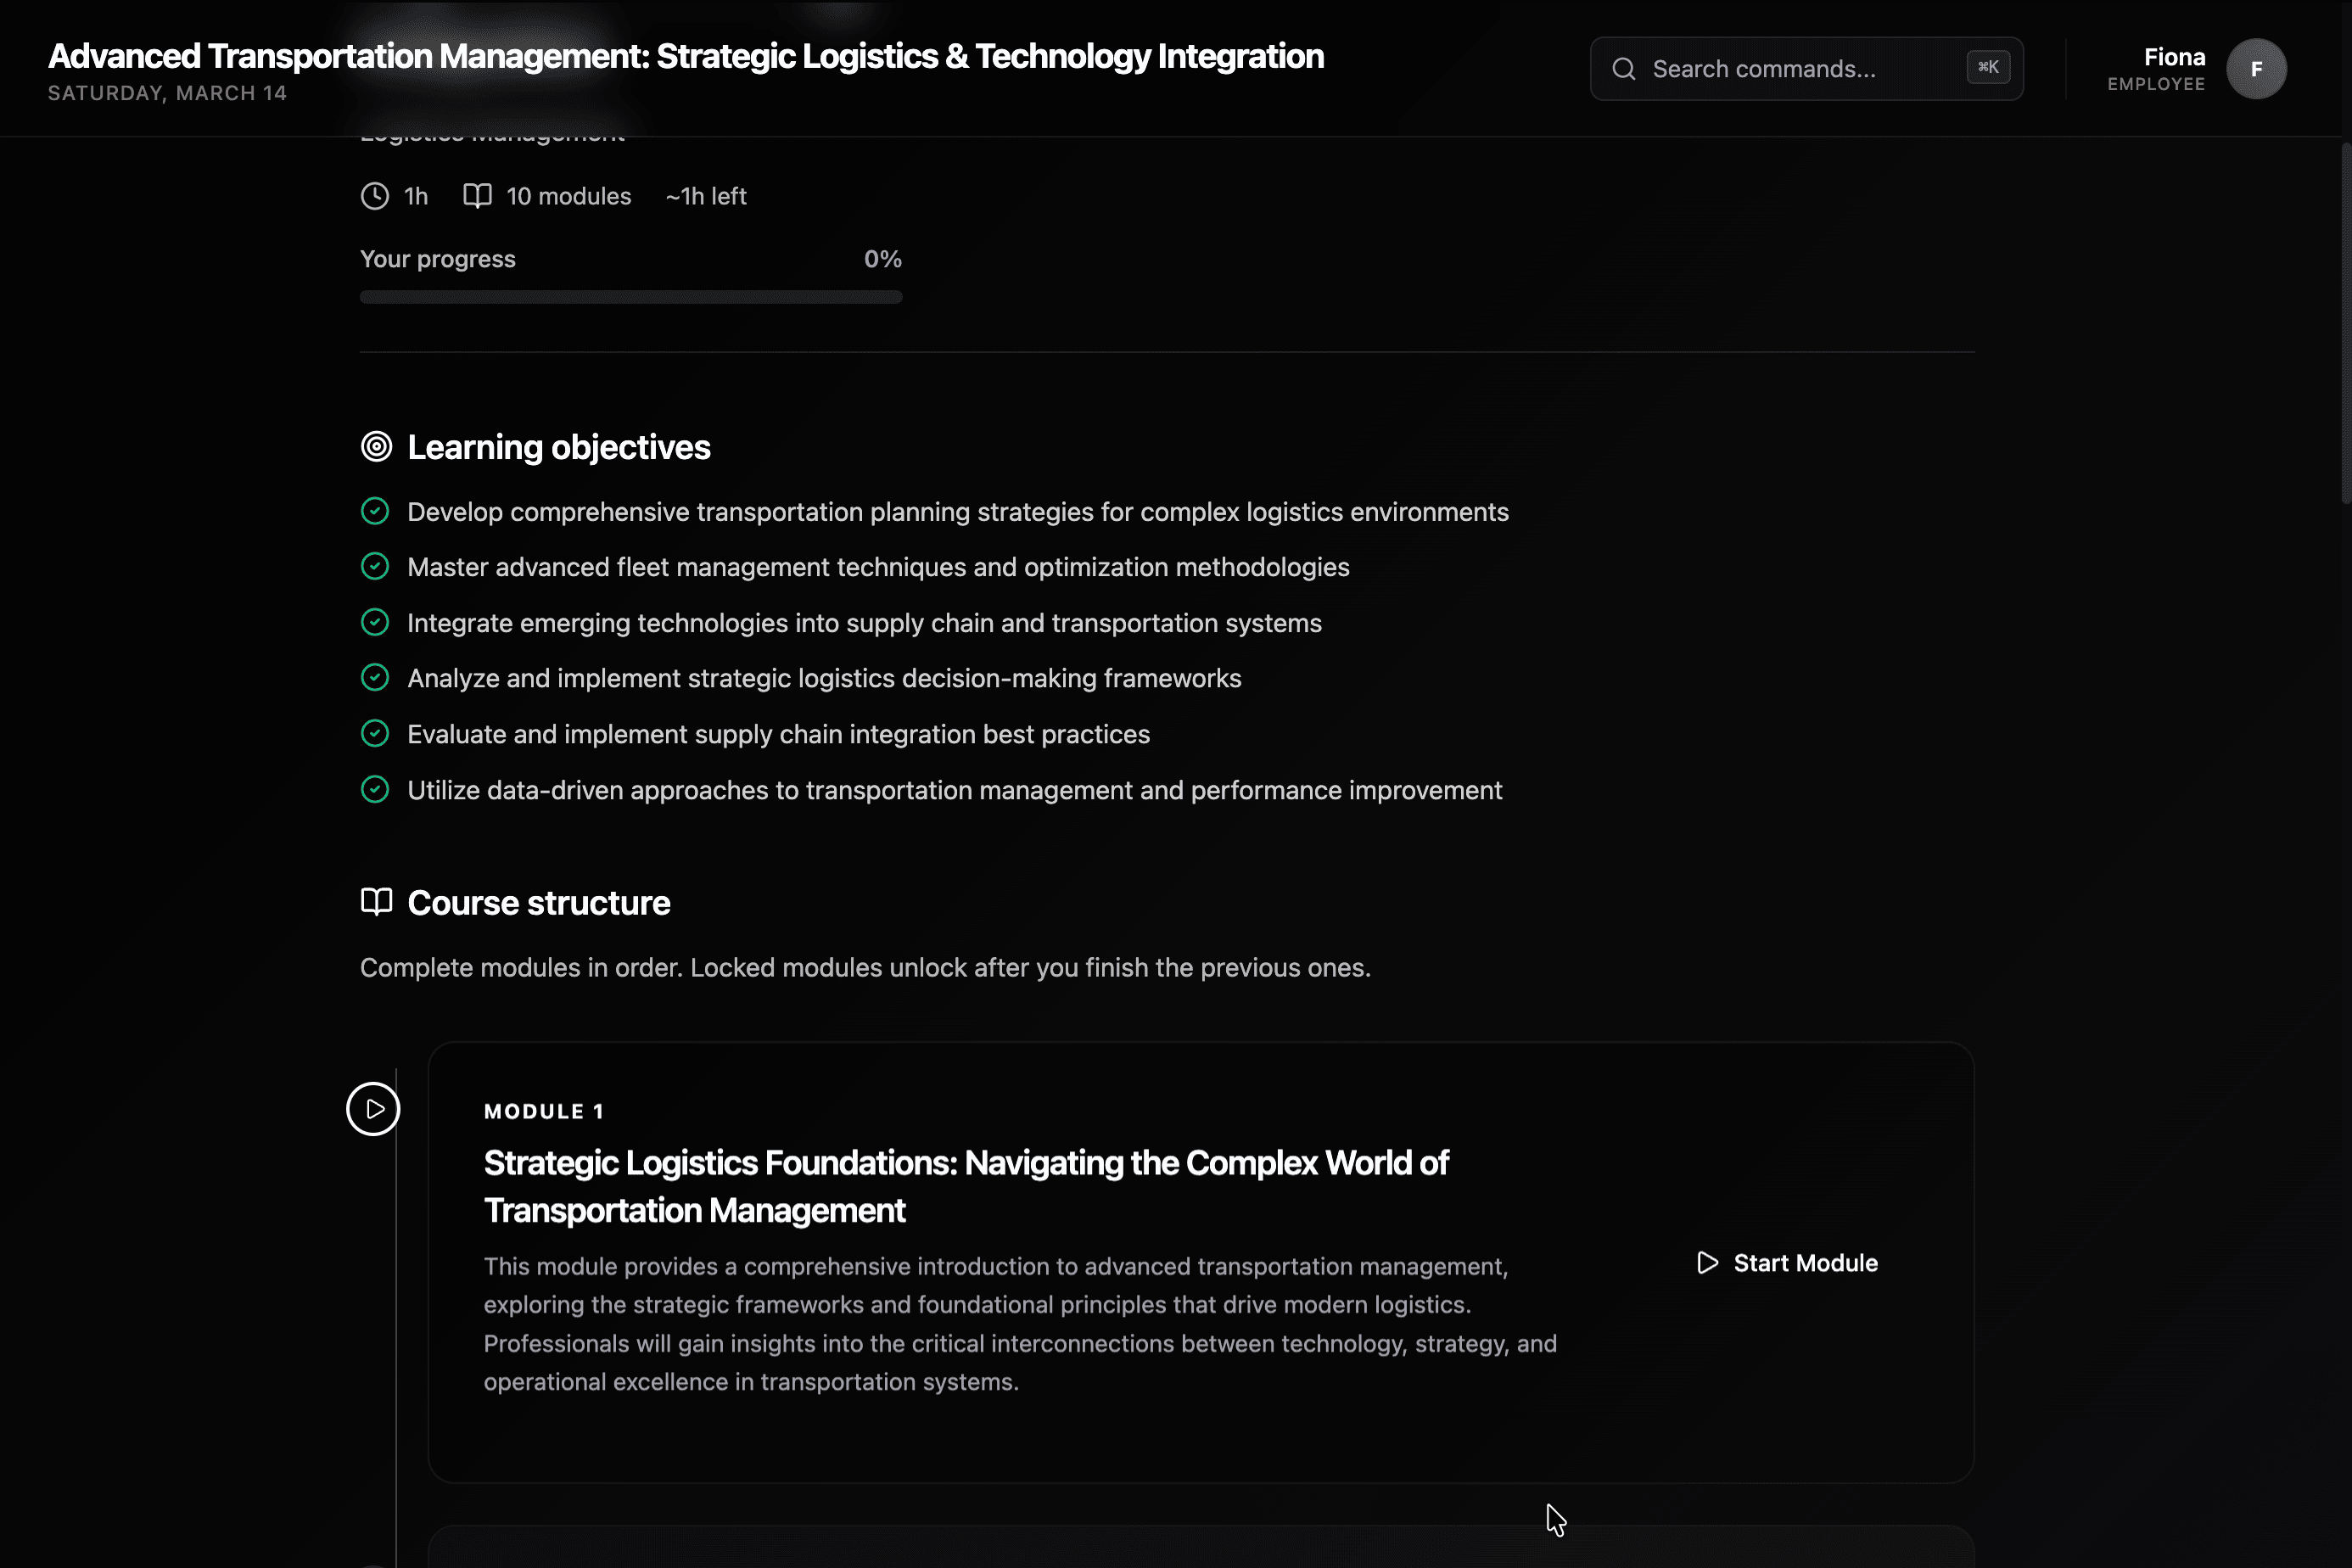Image resolution: width=2352 pixels, height=1568 pixels.
Task: Click the checkmark beside transportation planning objective
Action: tap(375, 512)
